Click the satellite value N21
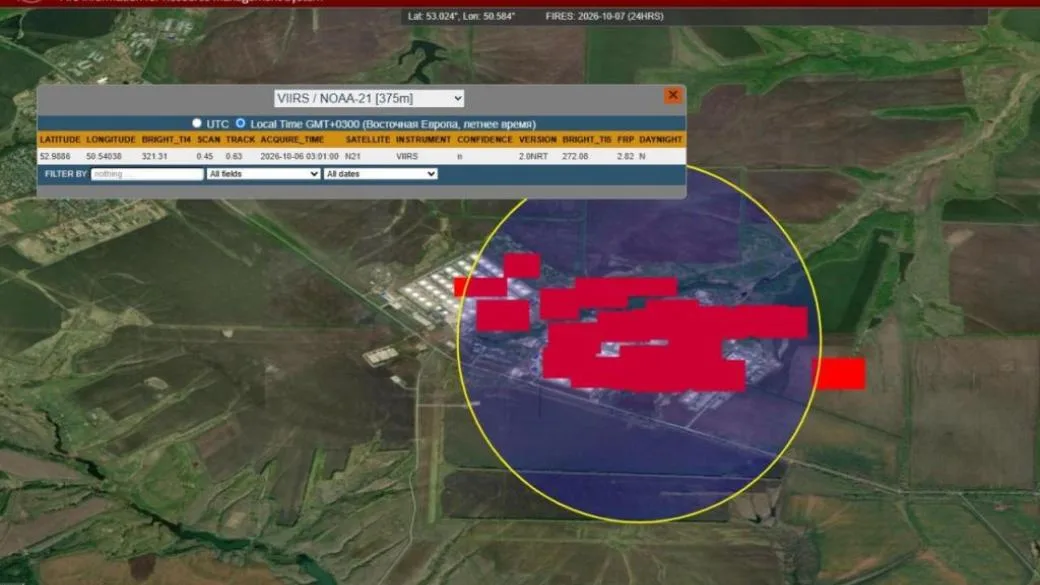1040x585 pixels. pyautogui.click(x=353, y=157)
